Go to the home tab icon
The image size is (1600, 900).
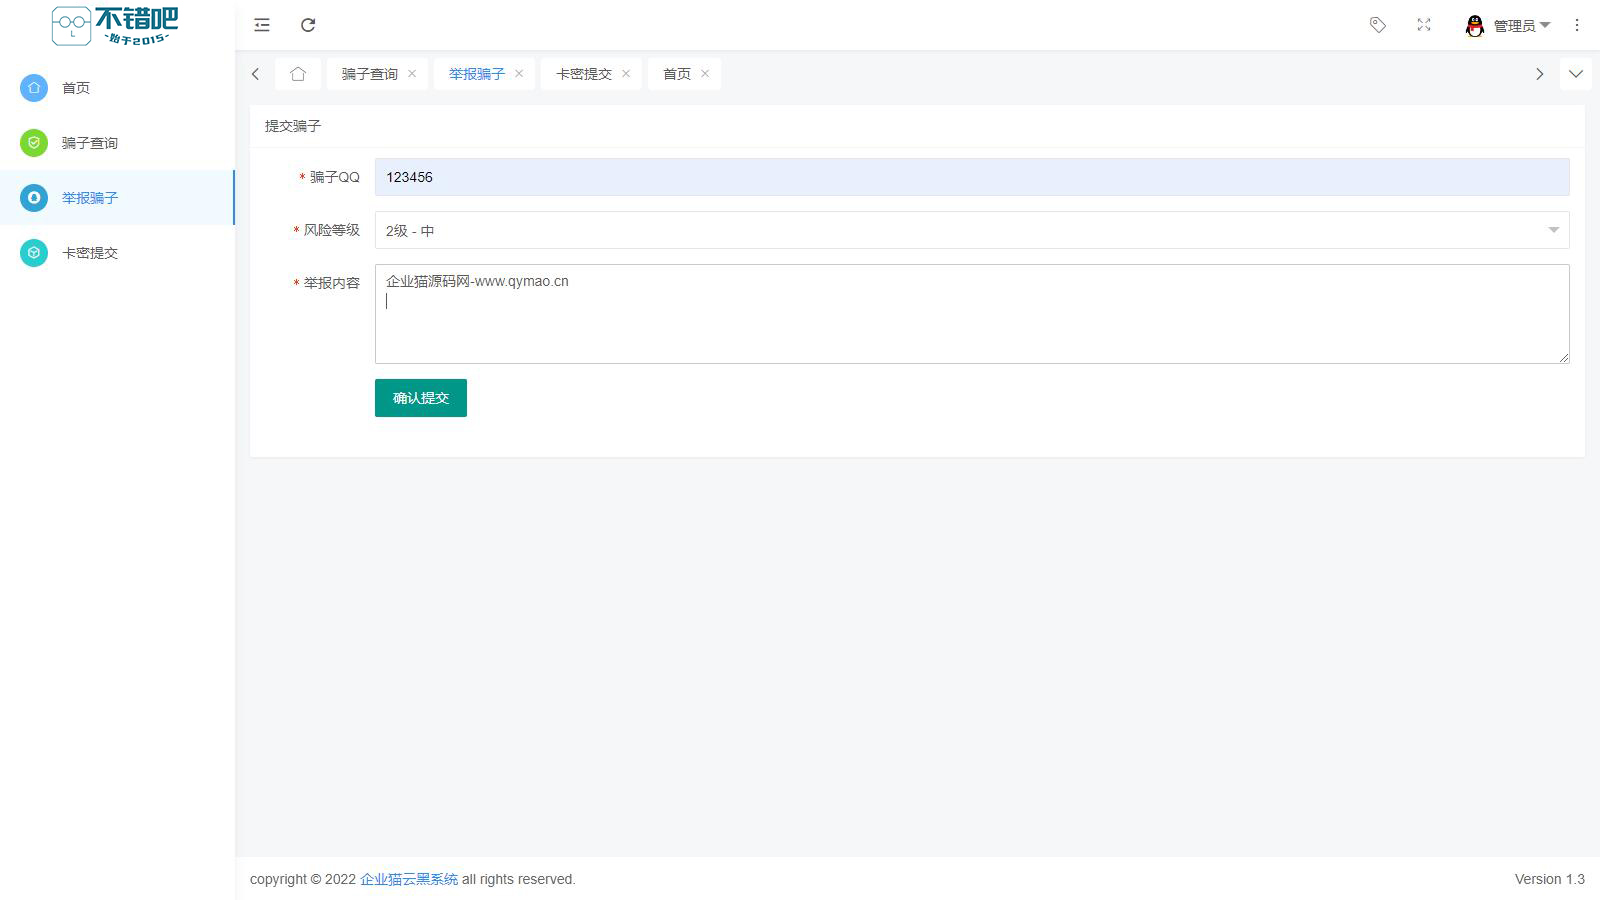[298, 74]
